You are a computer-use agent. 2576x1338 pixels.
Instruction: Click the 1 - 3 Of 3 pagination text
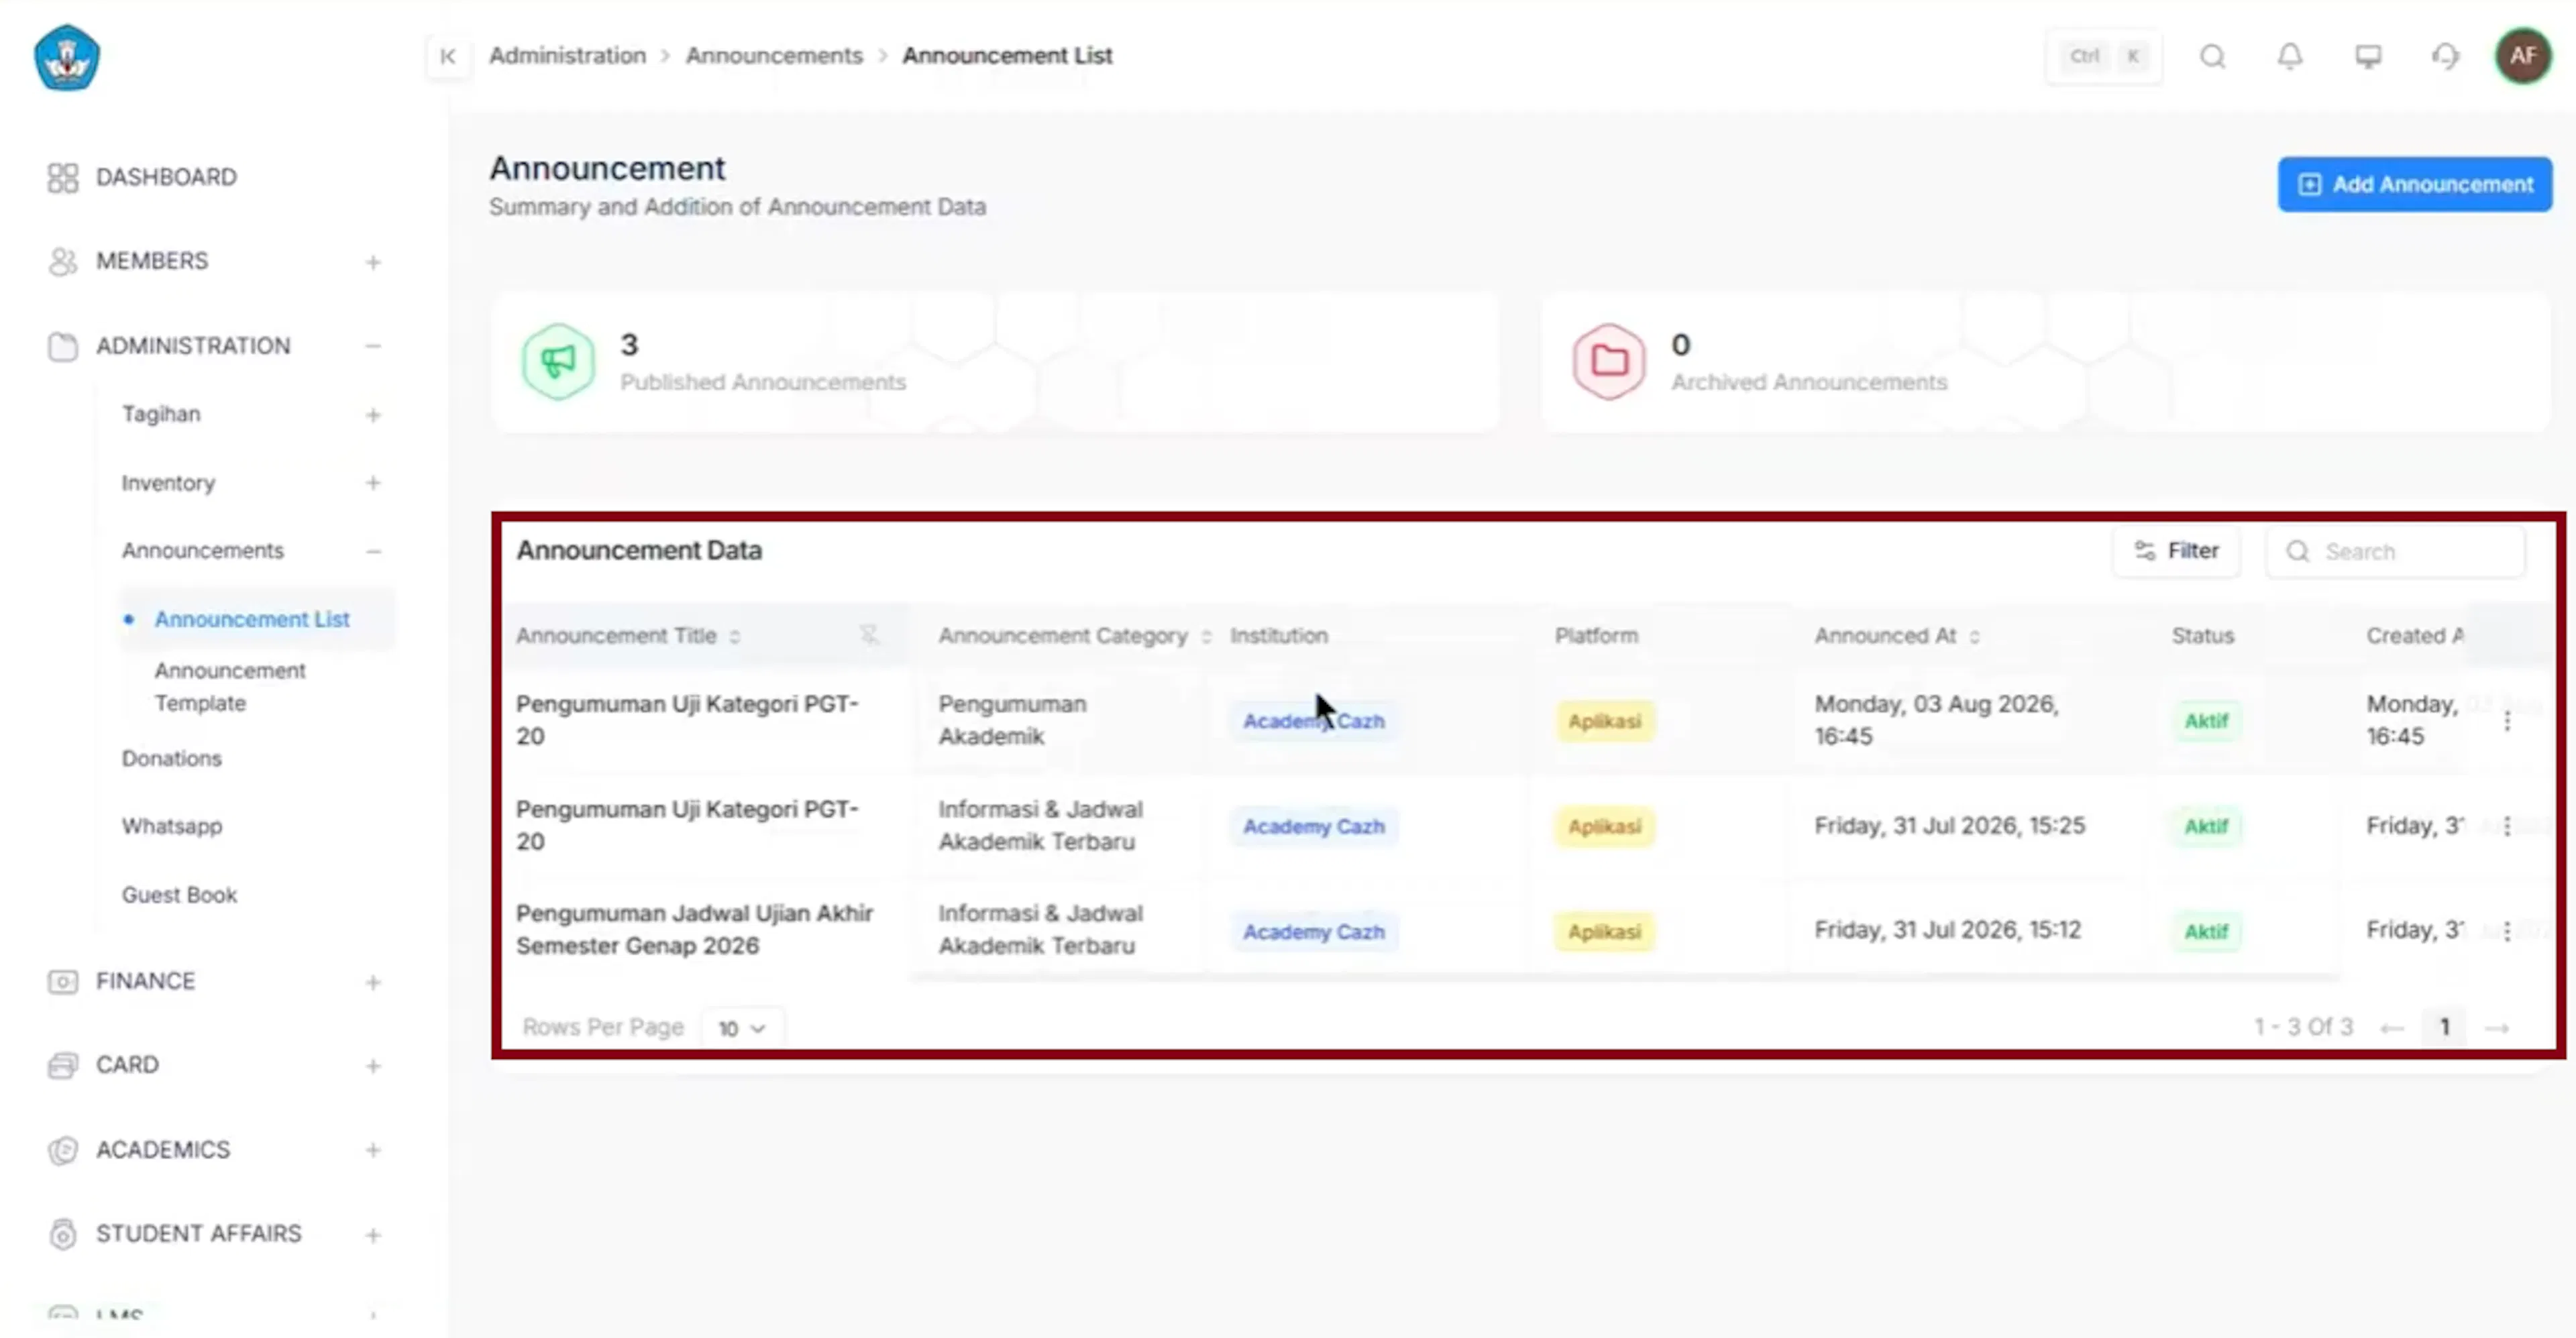(x=2303, y=1027)
